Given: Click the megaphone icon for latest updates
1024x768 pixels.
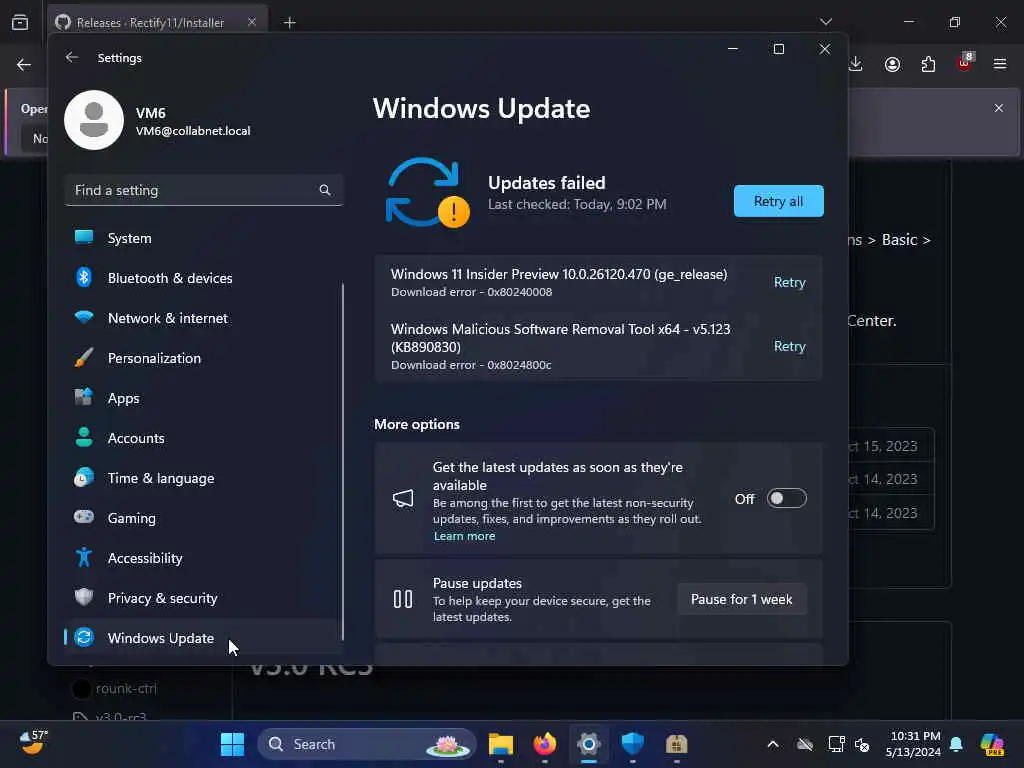Looking at the screenshot, I should 403,499.
